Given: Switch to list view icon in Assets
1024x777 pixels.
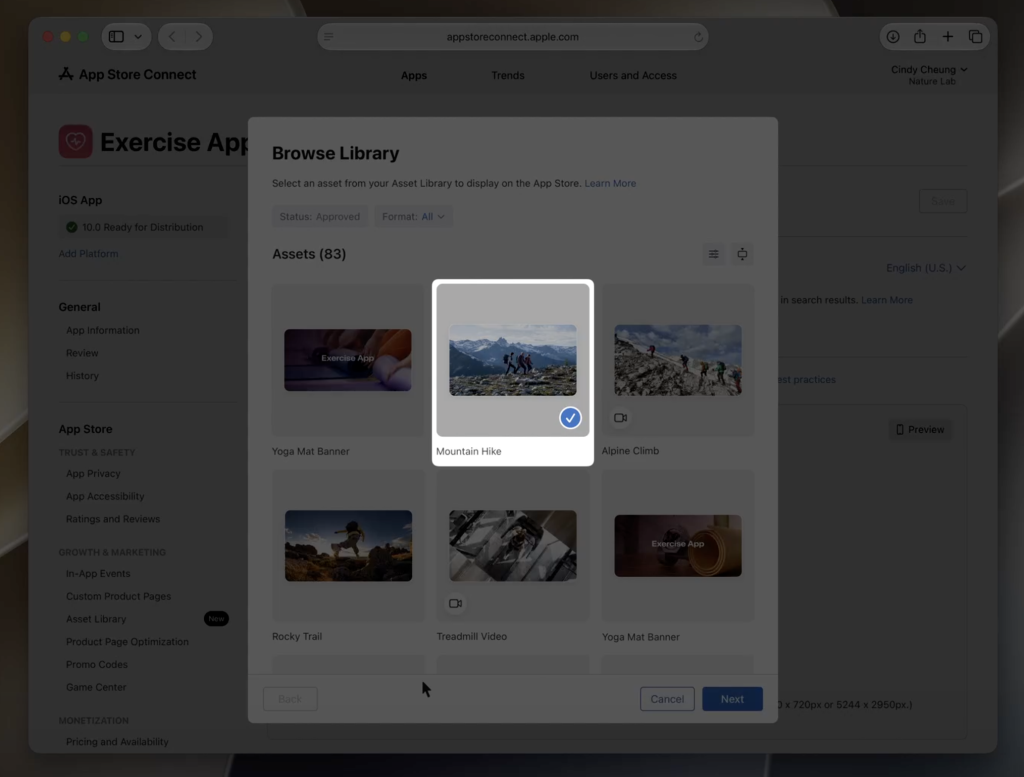Looking at the screenshot, I should point(713,254).
